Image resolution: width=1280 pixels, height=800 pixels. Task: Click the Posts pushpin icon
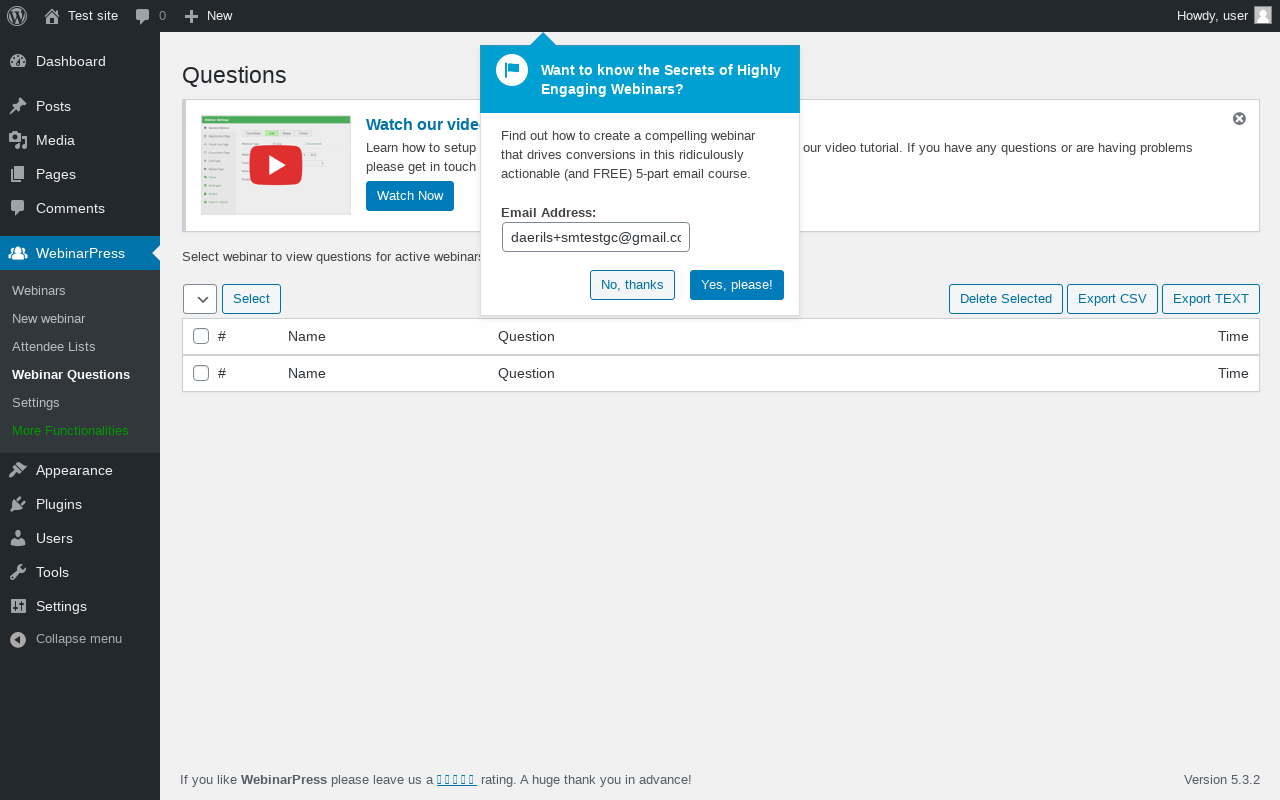coord(18,106)
